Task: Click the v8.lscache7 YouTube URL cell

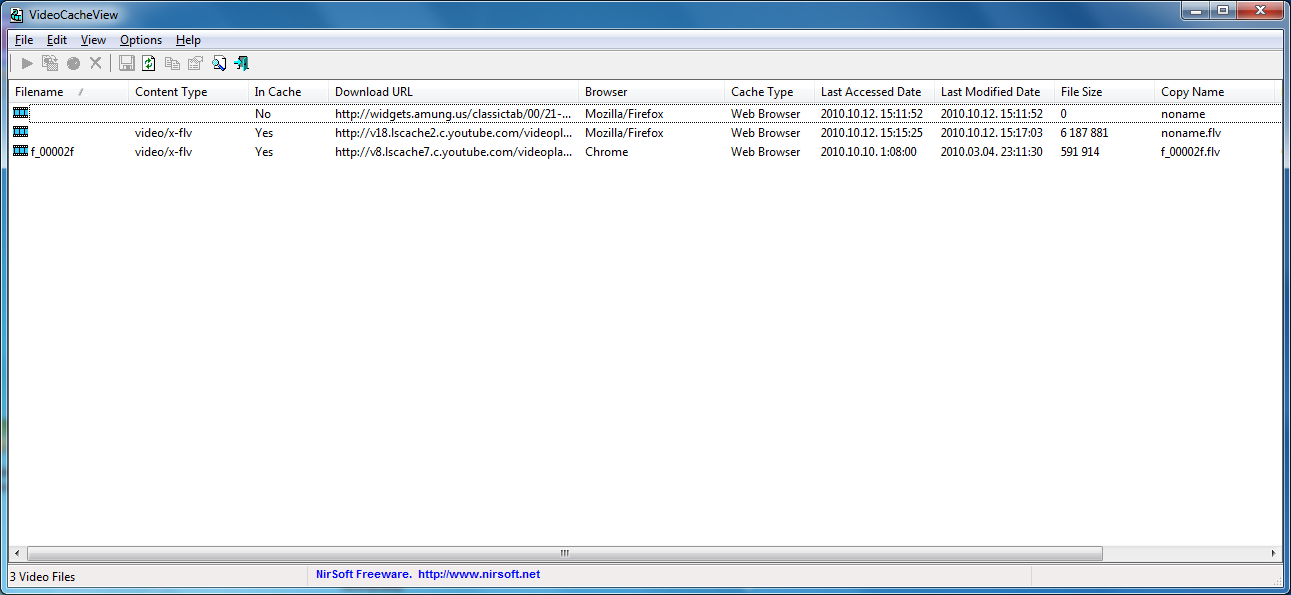Action: 453,152
